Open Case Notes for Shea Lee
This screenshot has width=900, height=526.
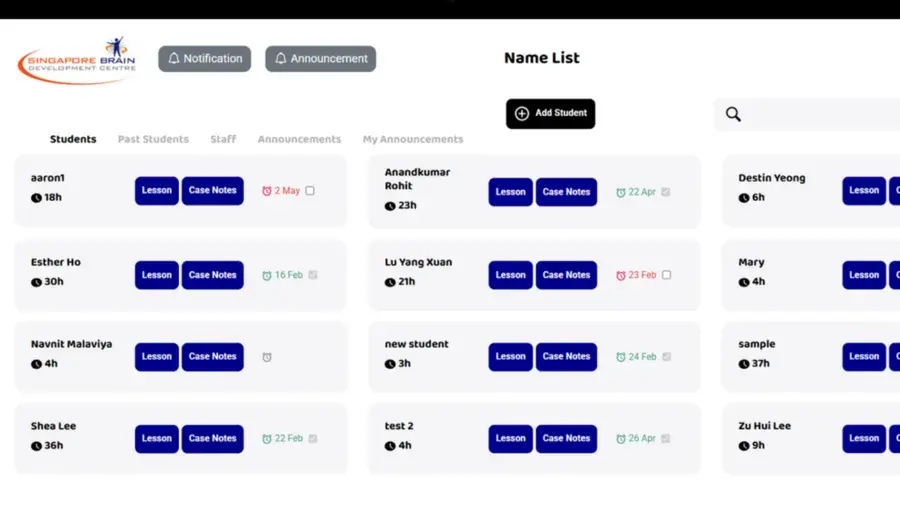212,439
